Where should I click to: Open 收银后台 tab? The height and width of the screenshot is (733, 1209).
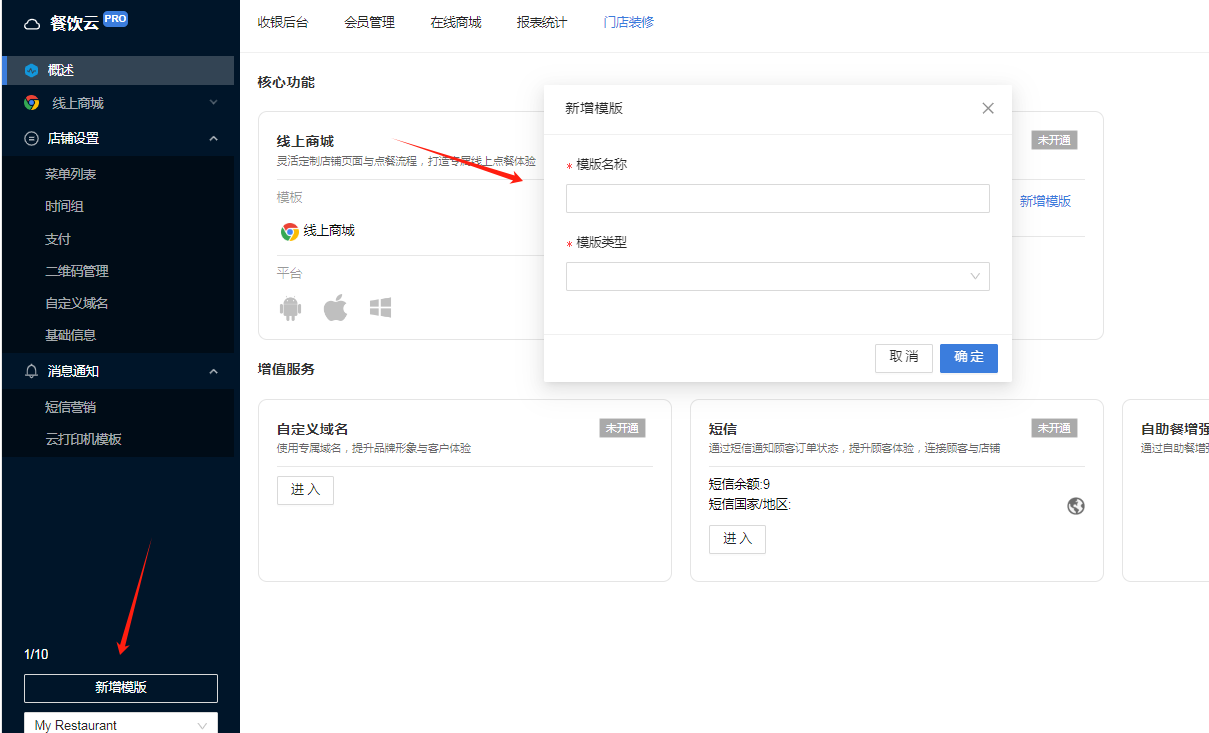[x=283, y=22]
